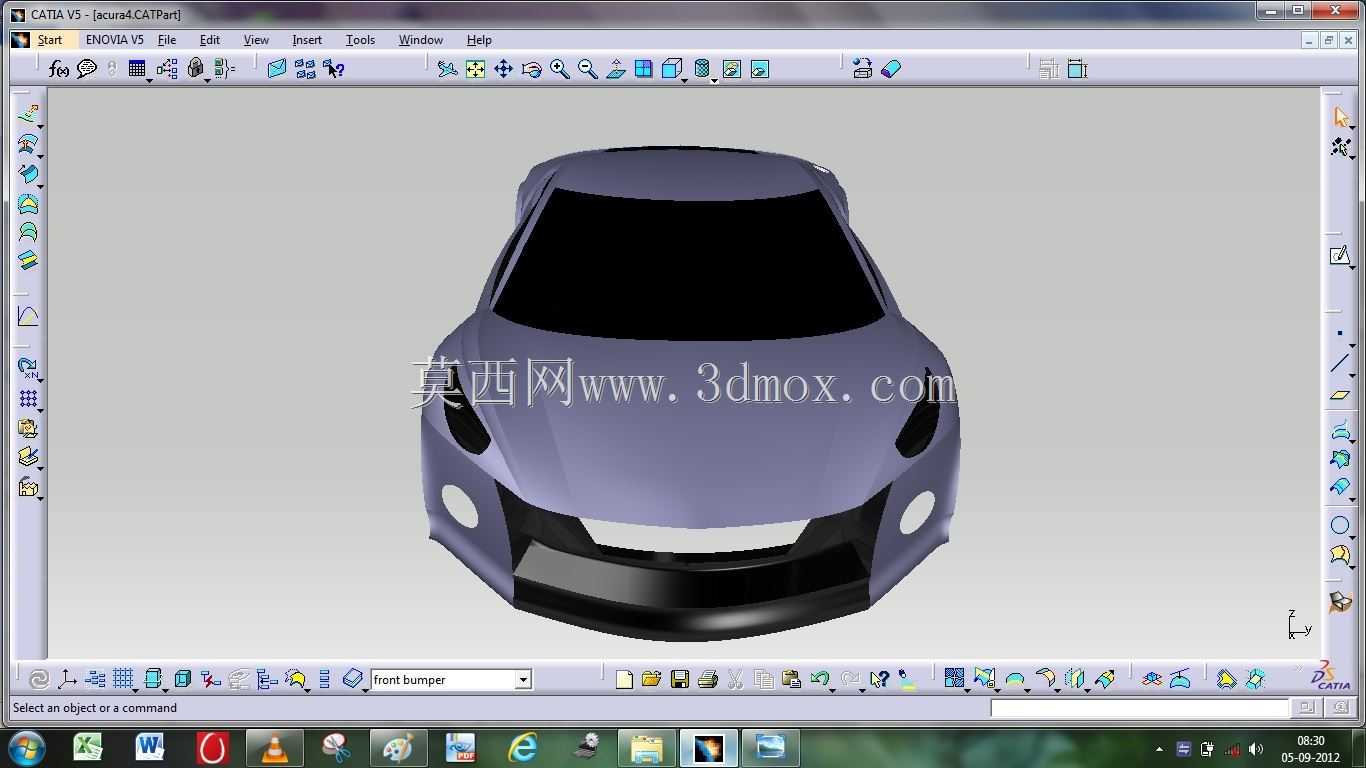Open Word from the taskbar
This screenshot has height=768, width=1366.
(x=150, y=747)
